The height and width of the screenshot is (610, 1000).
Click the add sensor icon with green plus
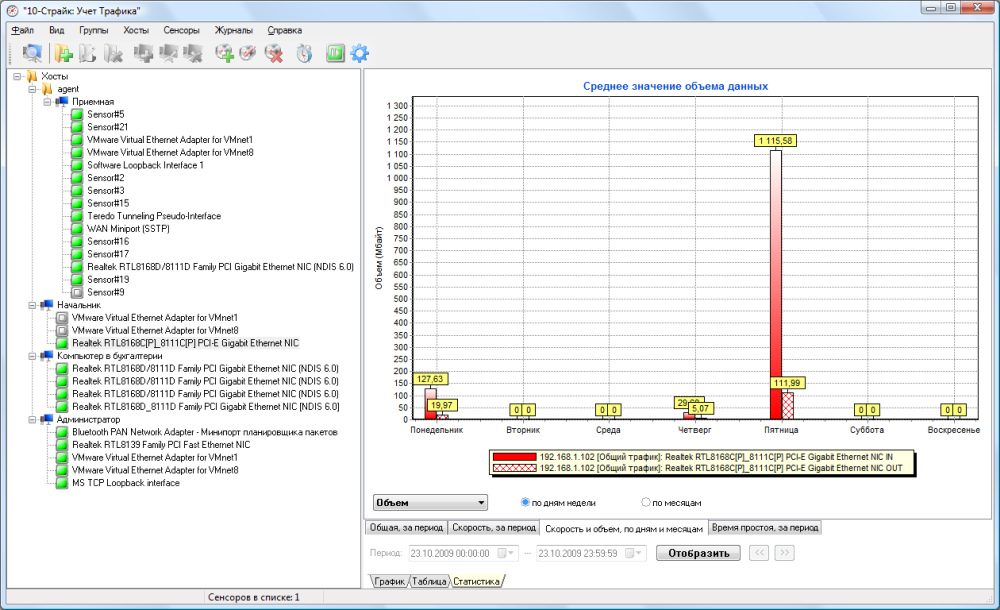(224, 54)
